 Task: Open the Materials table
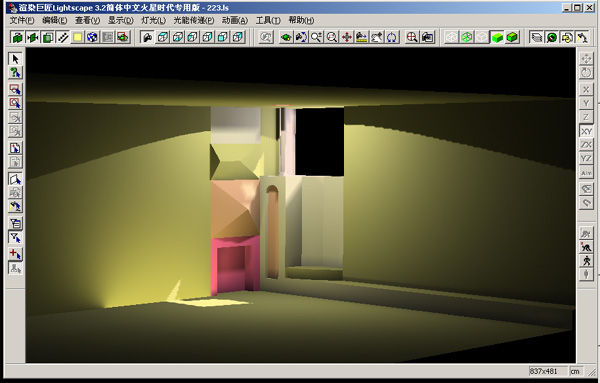click(x=551, y=37)
